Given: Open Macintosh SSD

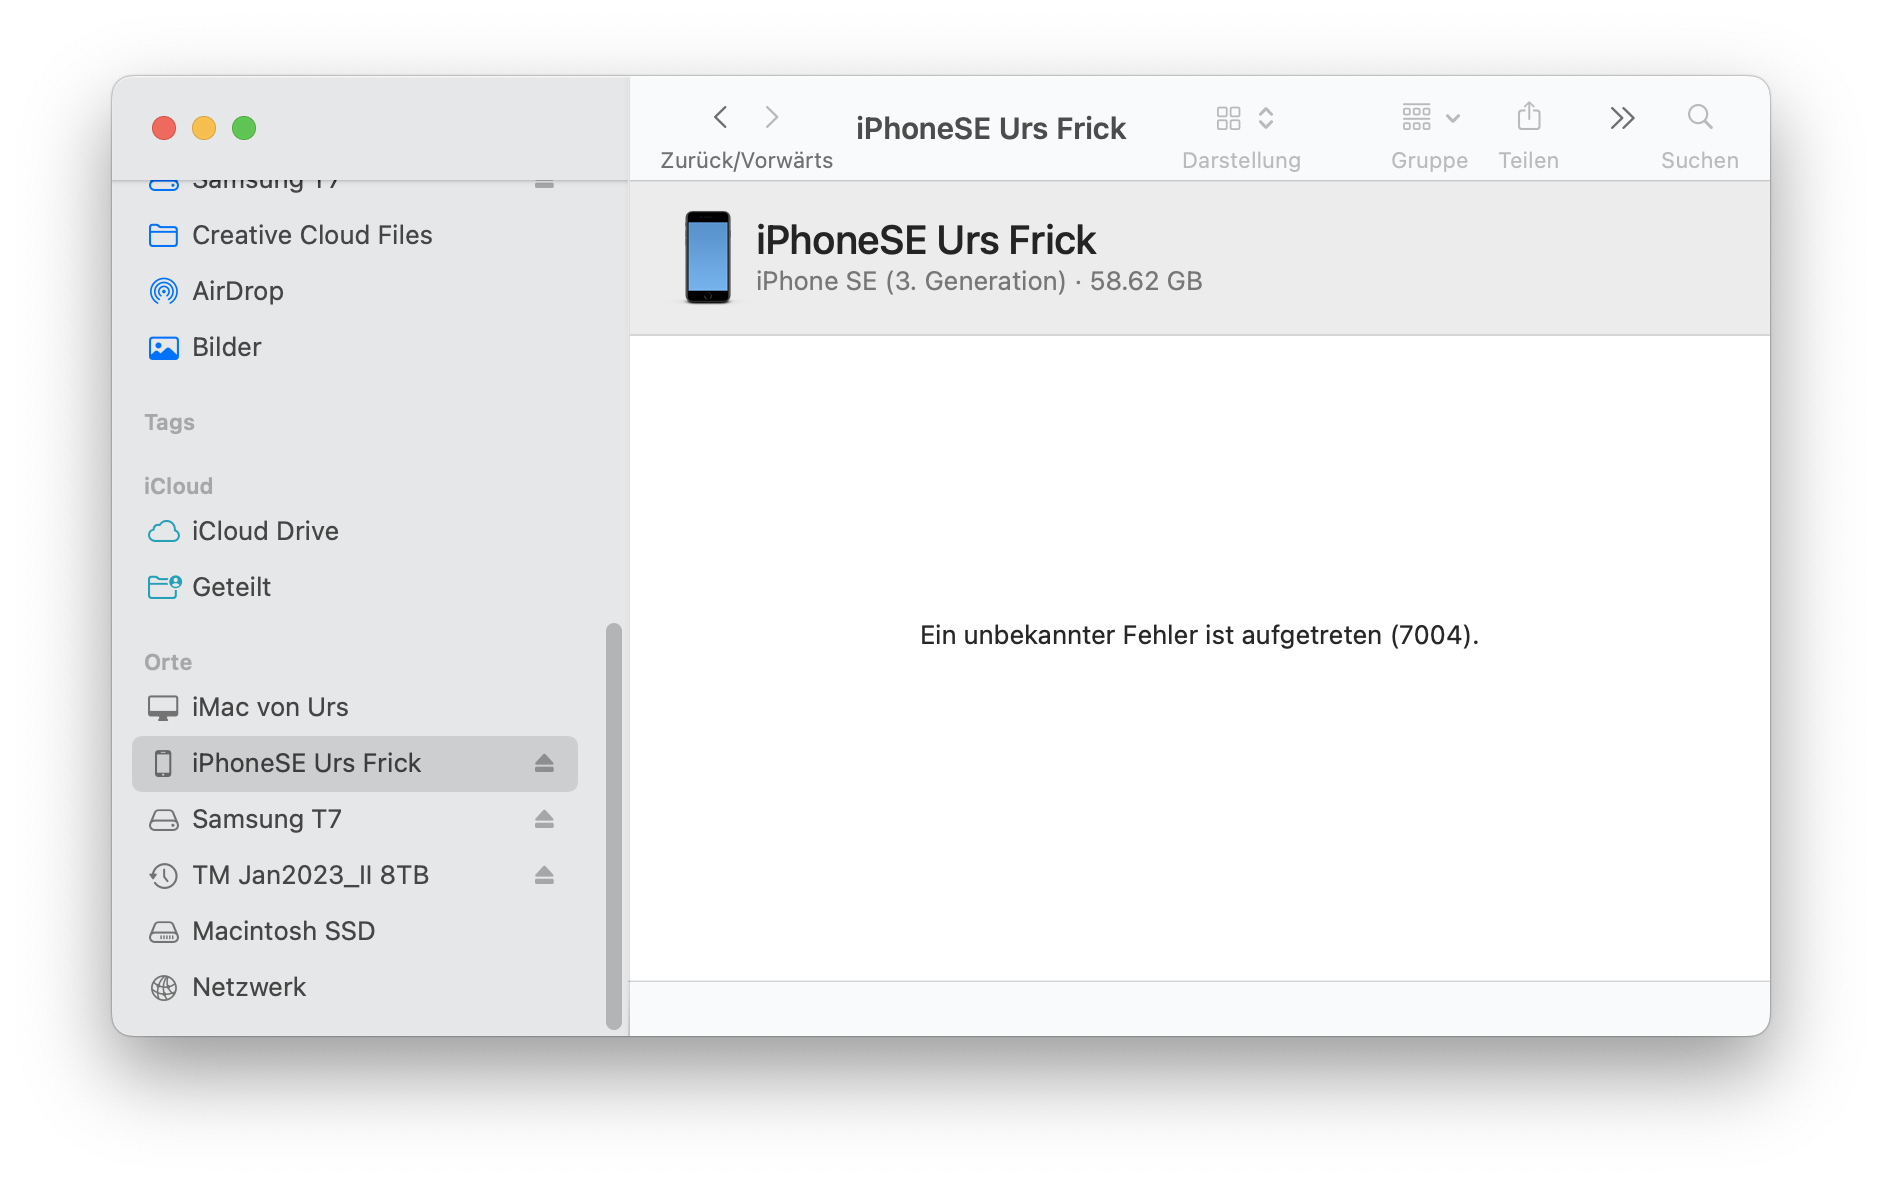Looking at the screenshot, I should (x=355, y=931).
